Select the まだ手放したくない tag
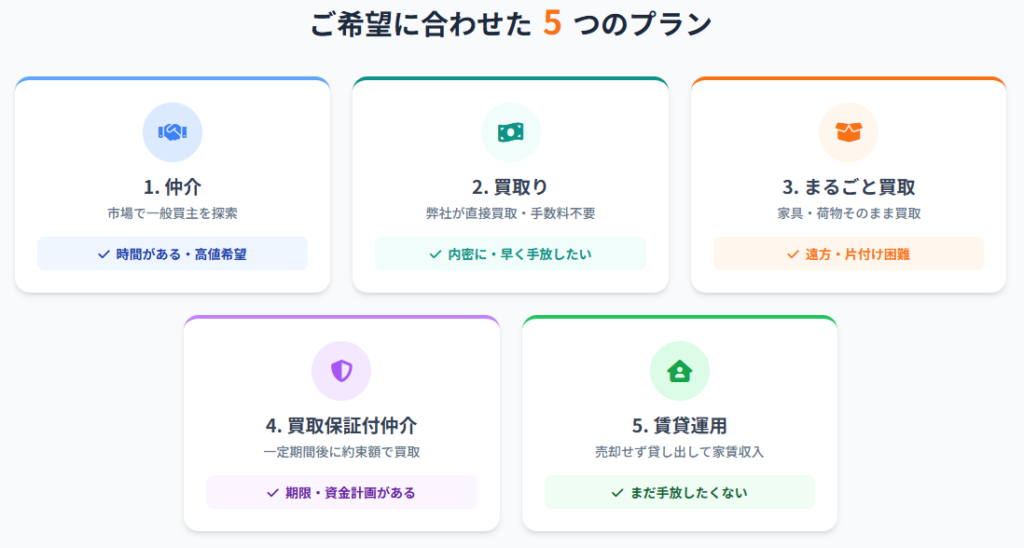Viewport: 1024px width, 548px height. click(x=679, y=492)
